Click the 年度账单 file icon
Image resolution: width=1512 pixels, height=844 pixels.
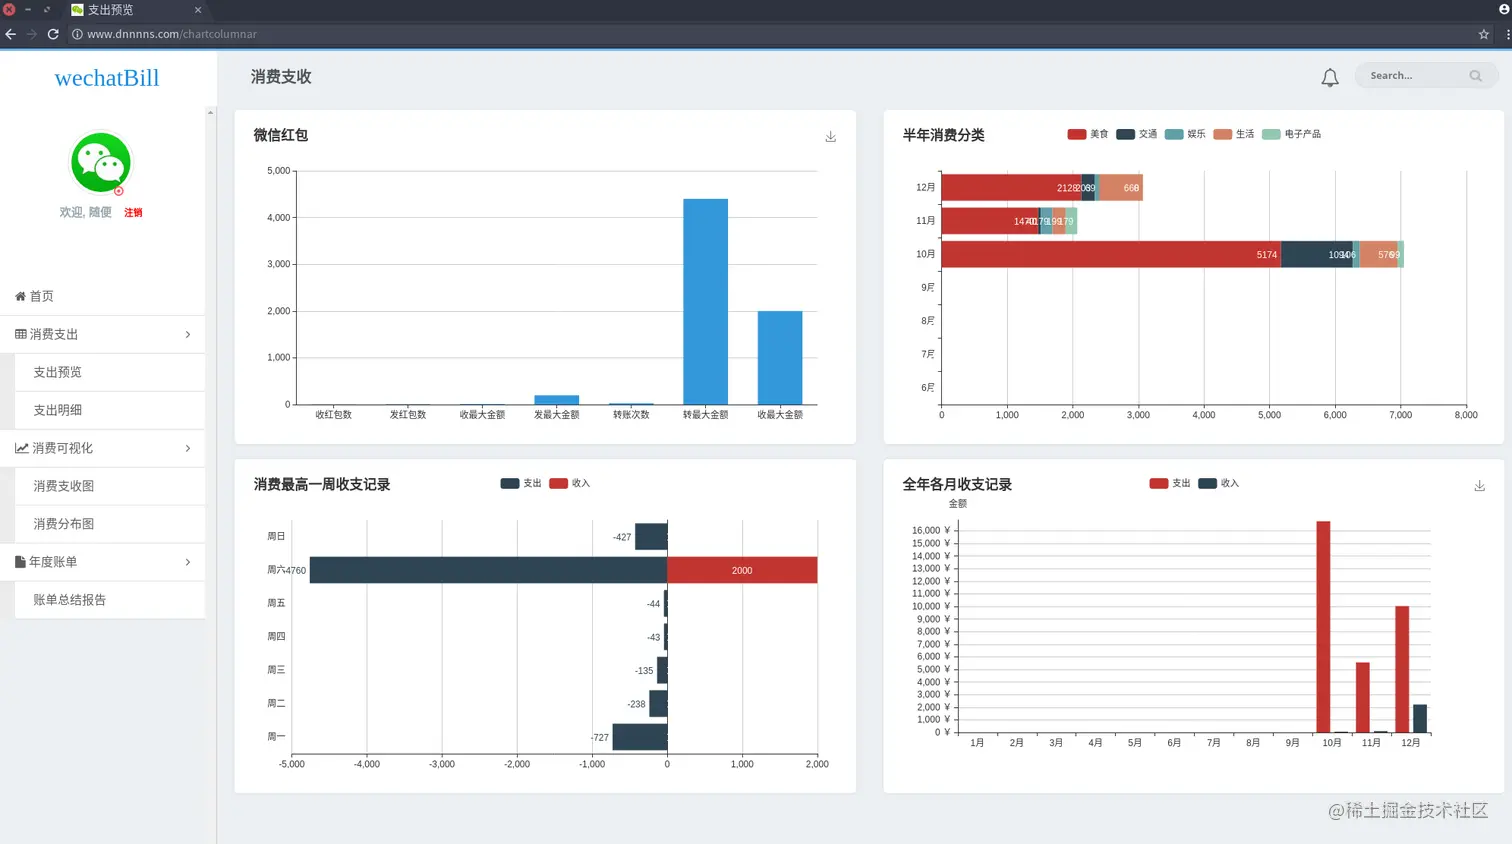tap(20, 562)
